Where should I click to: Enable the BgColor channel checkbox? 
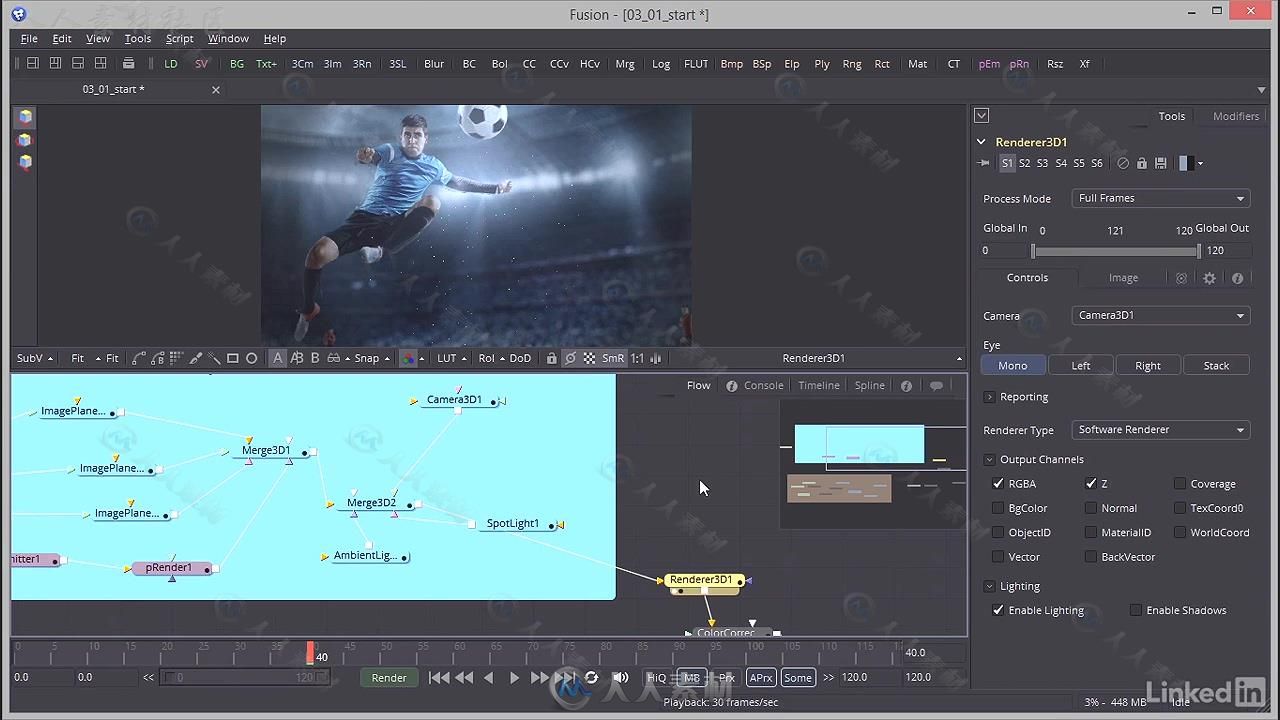pos(998,508)
